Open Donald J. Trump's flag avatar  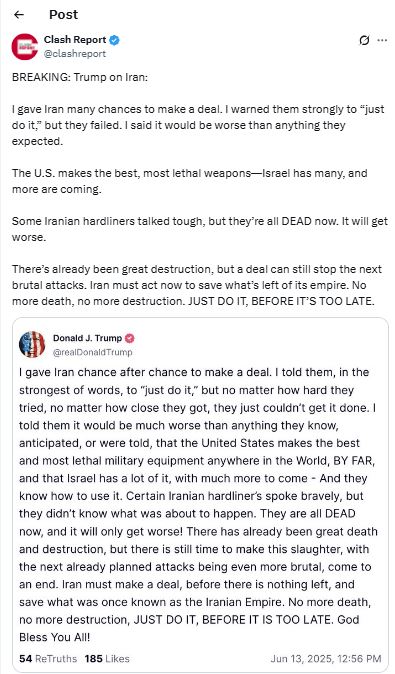click(x=32, y=344)
